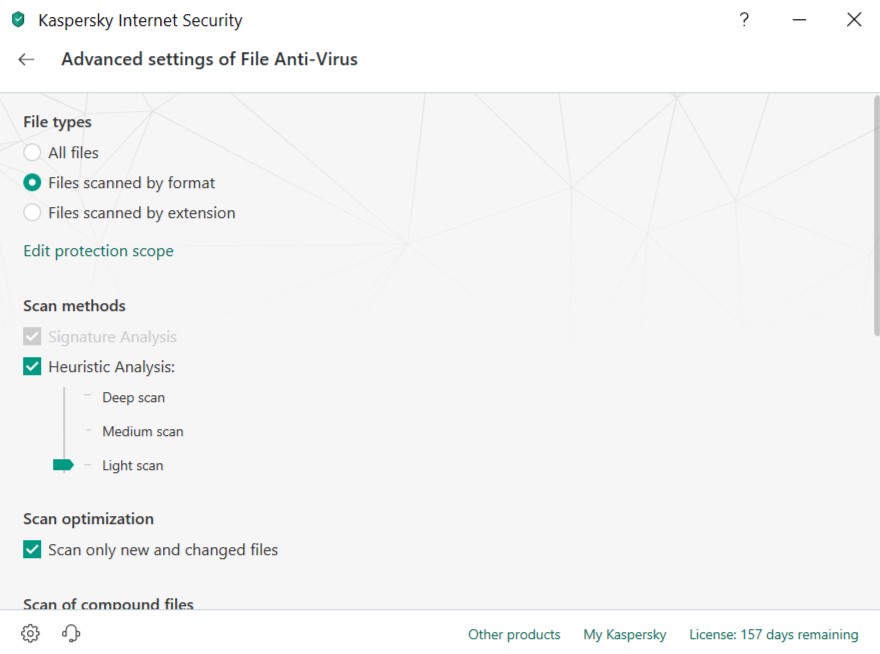Image resolution: width=880 pixels, height=654 pixels.
Task: Go to the My Kaspersky link
Action: [625, 635]
